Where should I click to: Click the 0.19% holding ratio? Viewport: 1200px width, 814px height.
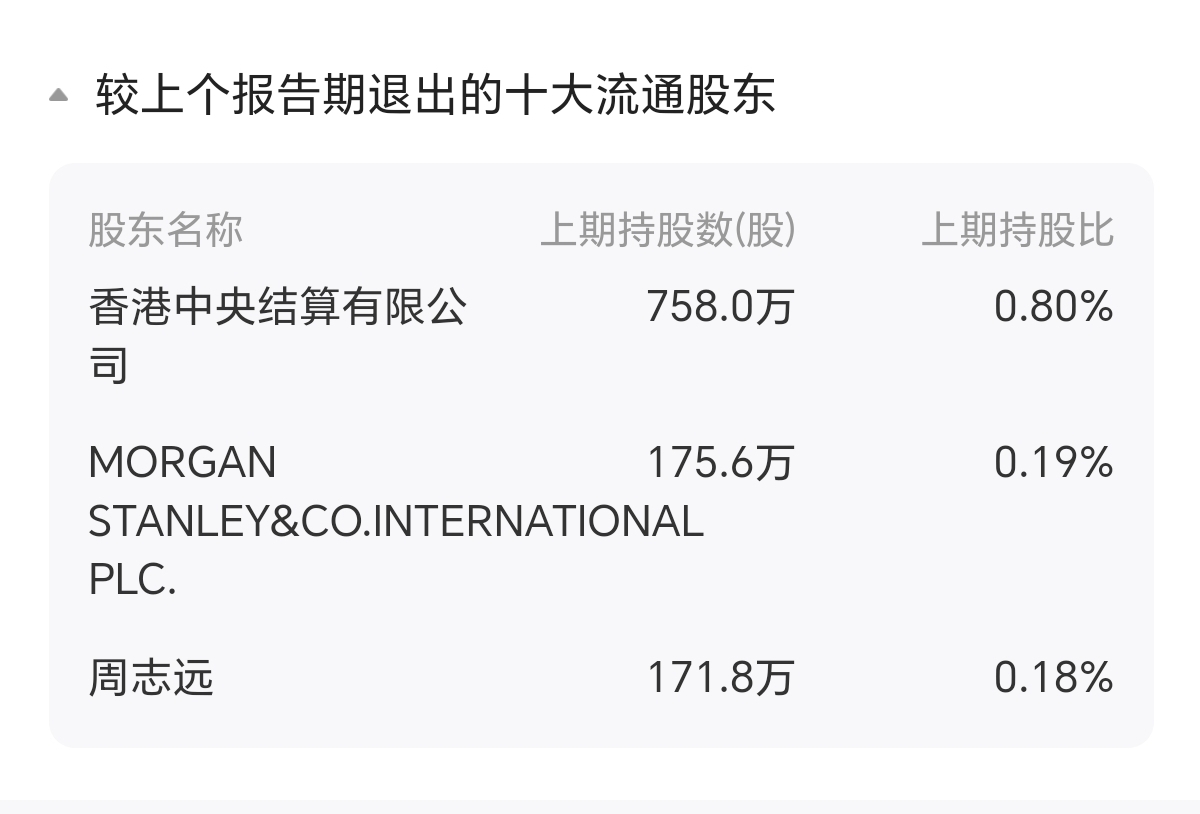pyautogui.click(x=1054, y=463)
